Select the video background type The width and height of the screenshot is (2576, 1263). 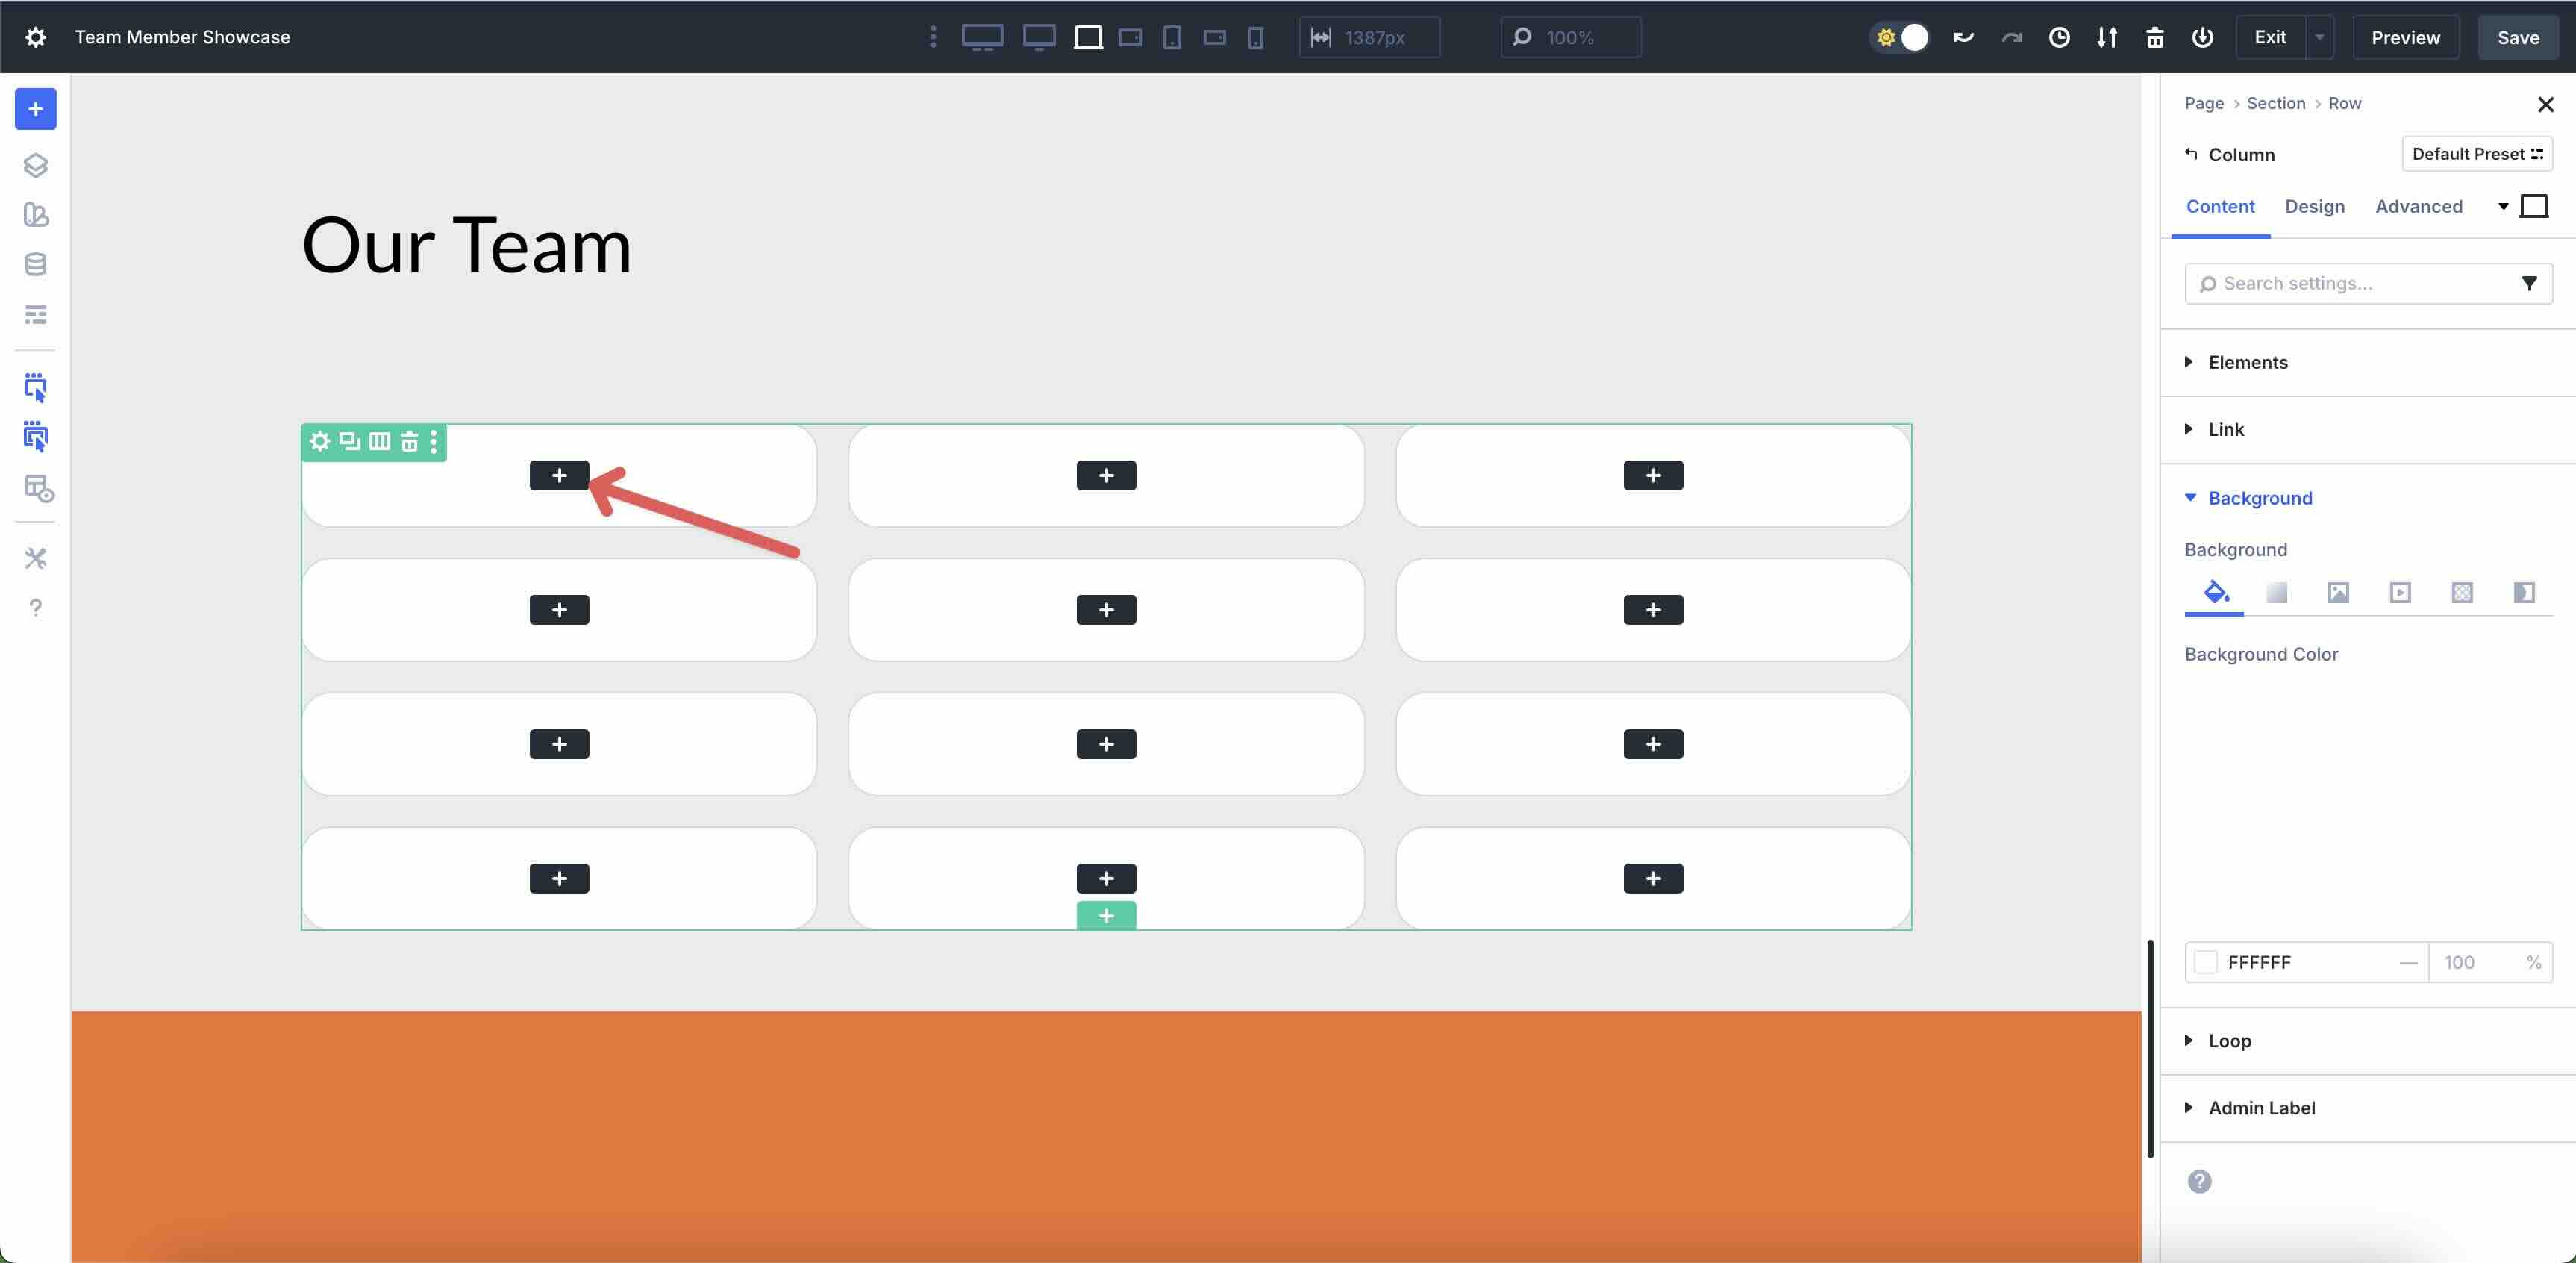[2401, 593]
